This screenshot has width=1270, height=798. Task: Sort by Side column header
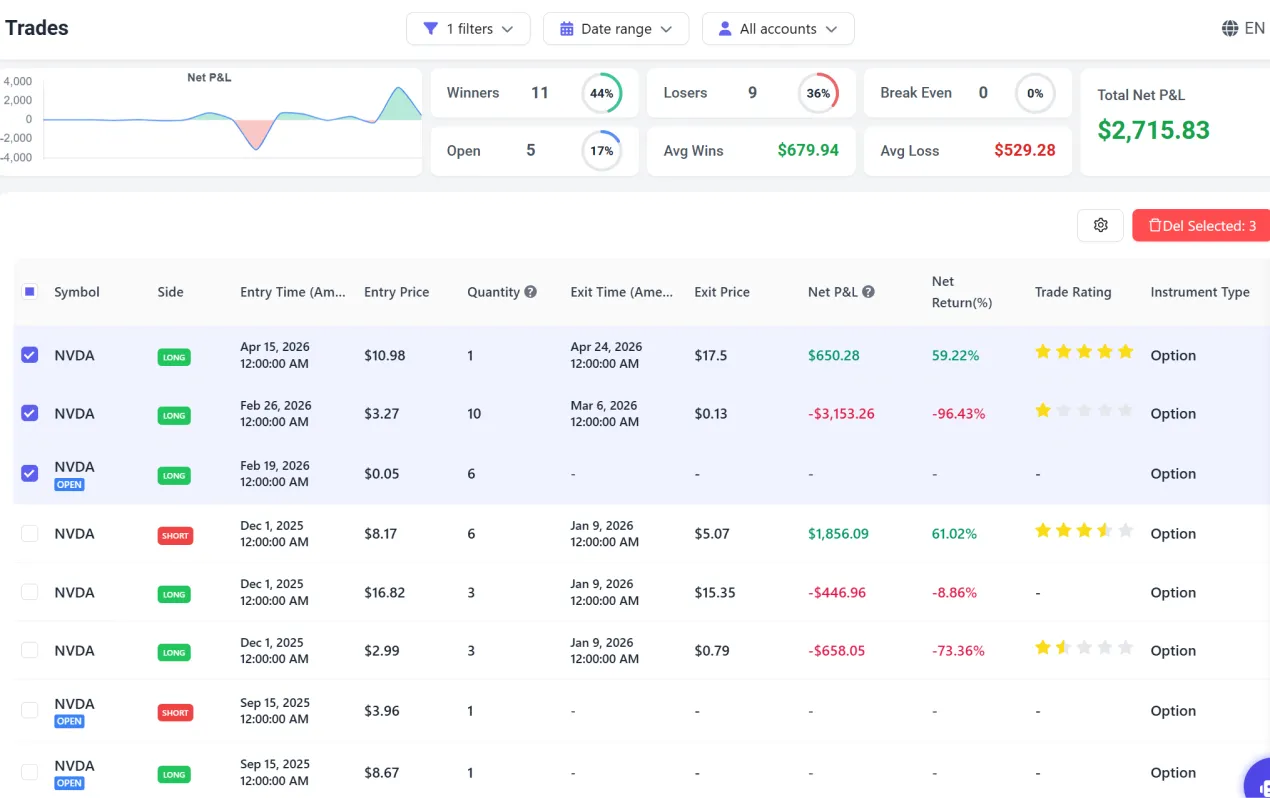[171, 292]
